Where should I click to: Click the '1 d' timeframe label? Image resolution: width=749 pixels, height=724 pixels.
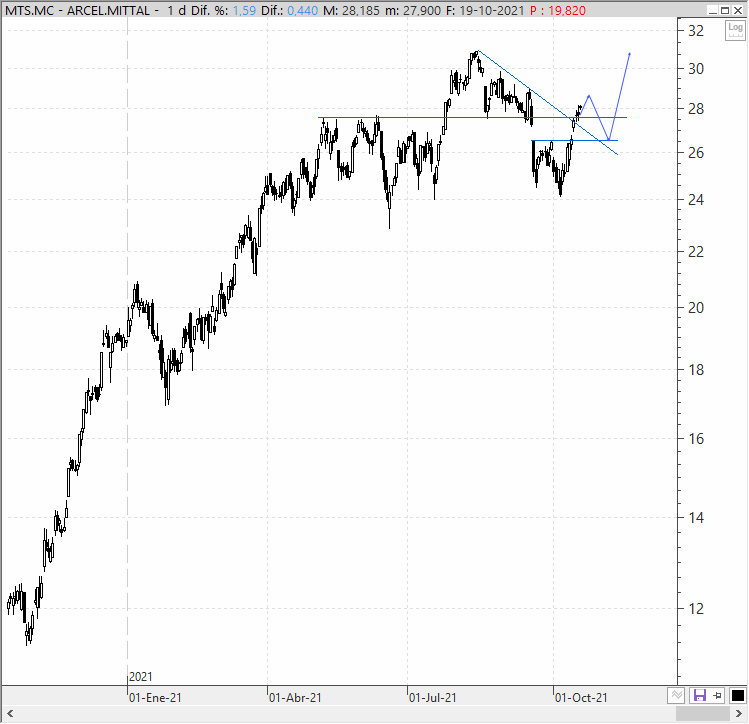coord(176,11)
